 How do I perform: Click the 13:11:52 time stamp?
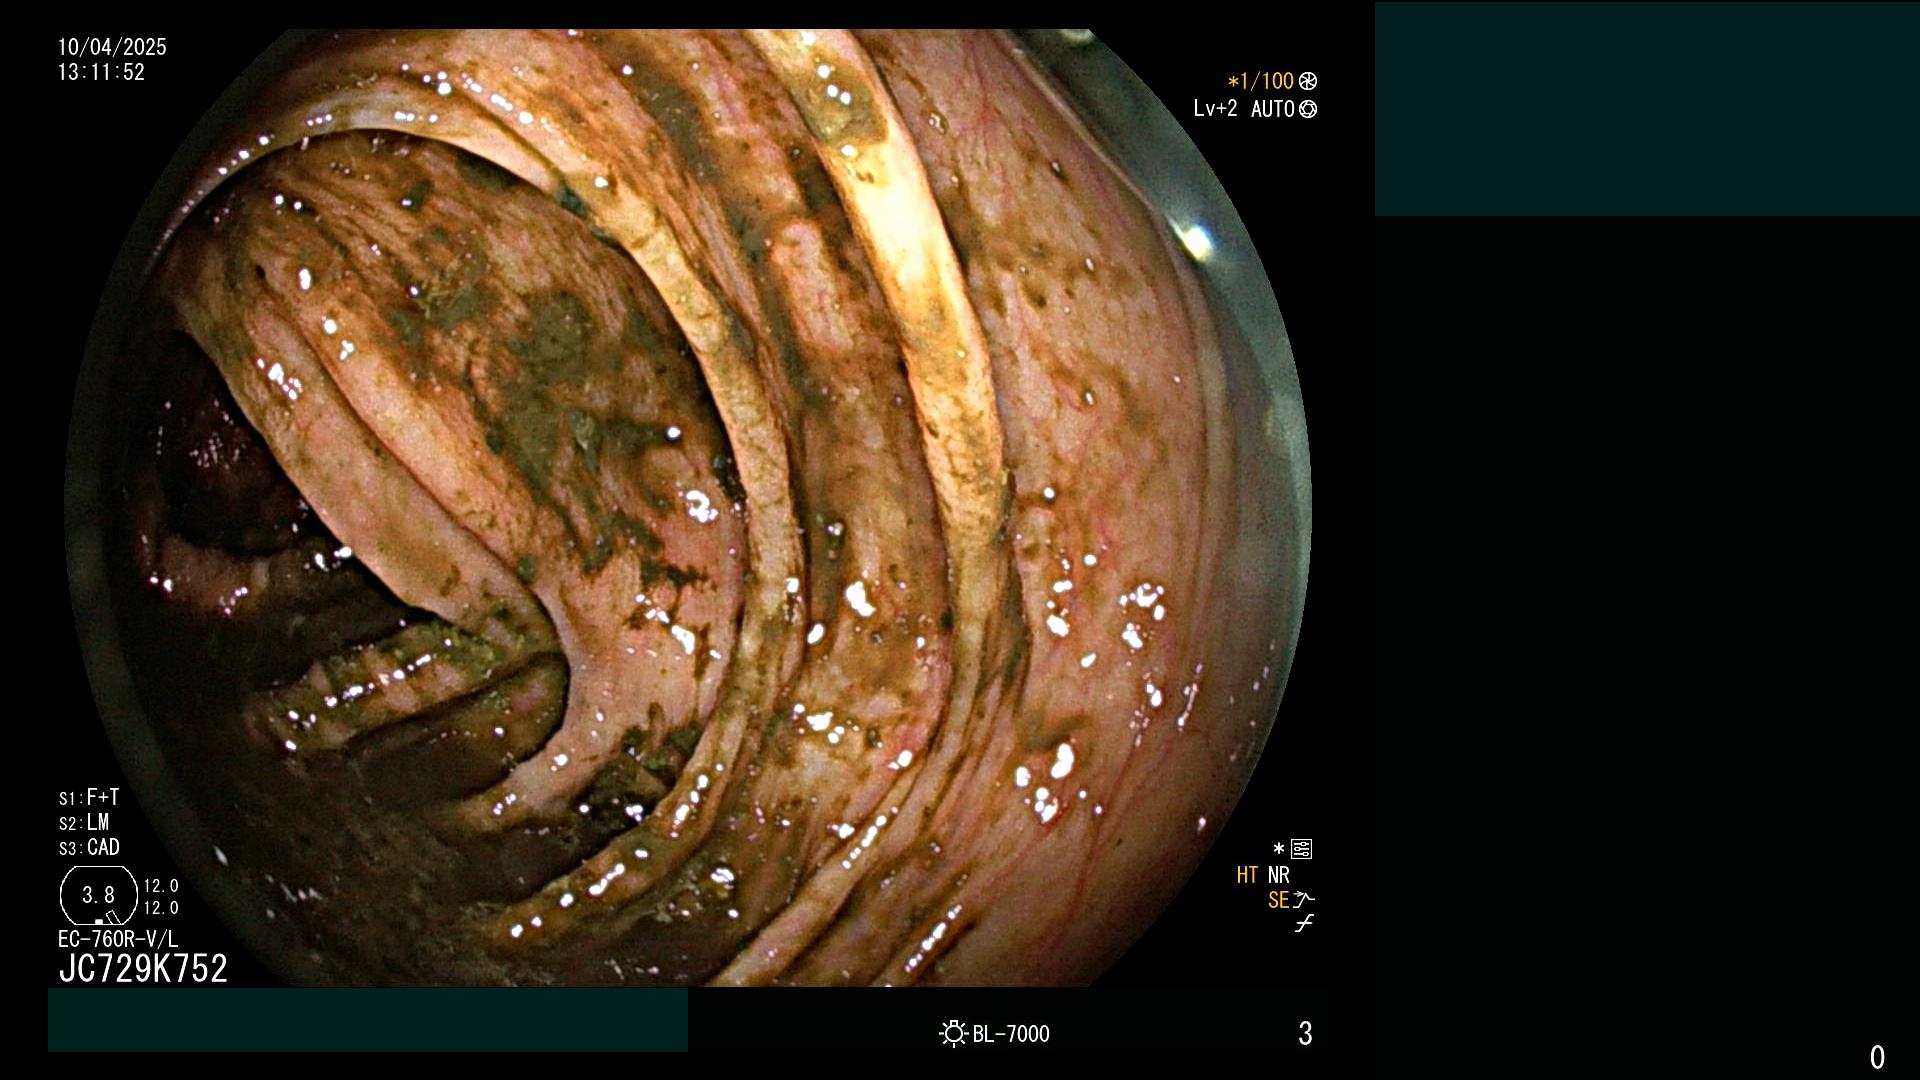101,72
